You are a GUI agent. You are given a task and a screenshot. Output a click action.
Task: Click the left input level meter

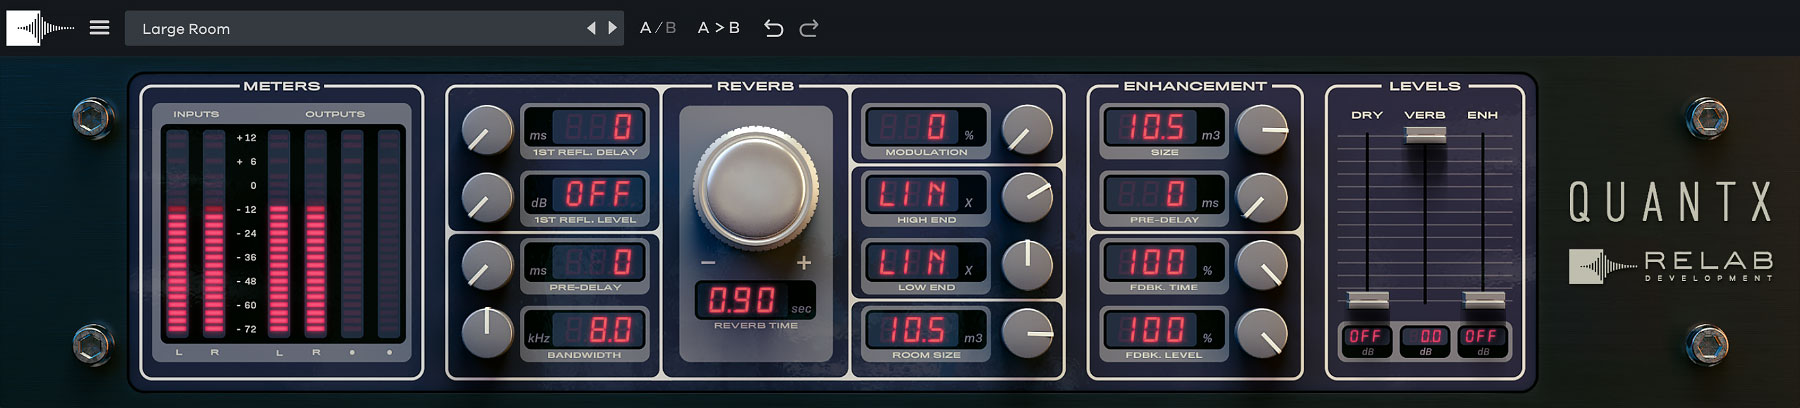tap(178, 232)
